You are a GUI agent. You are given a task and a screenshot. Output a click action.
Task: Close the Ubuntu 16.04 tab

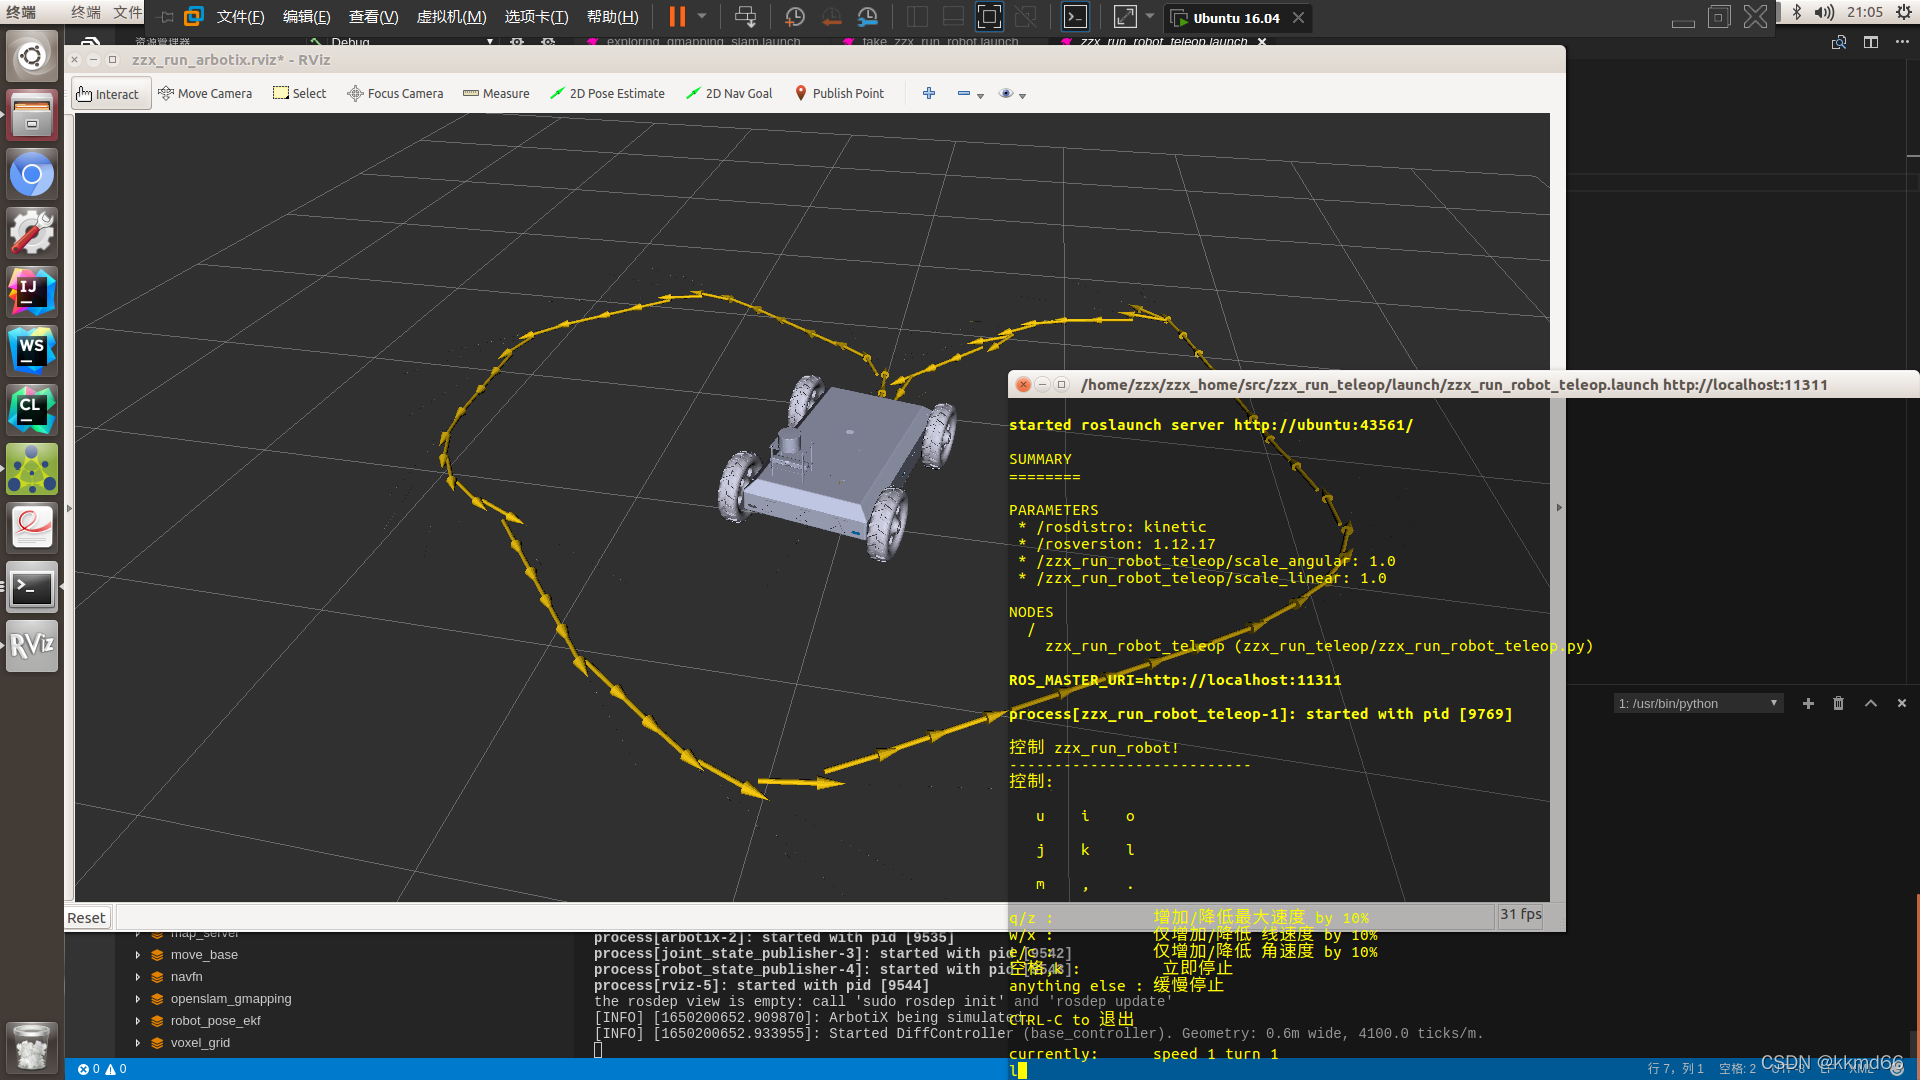1298,18
